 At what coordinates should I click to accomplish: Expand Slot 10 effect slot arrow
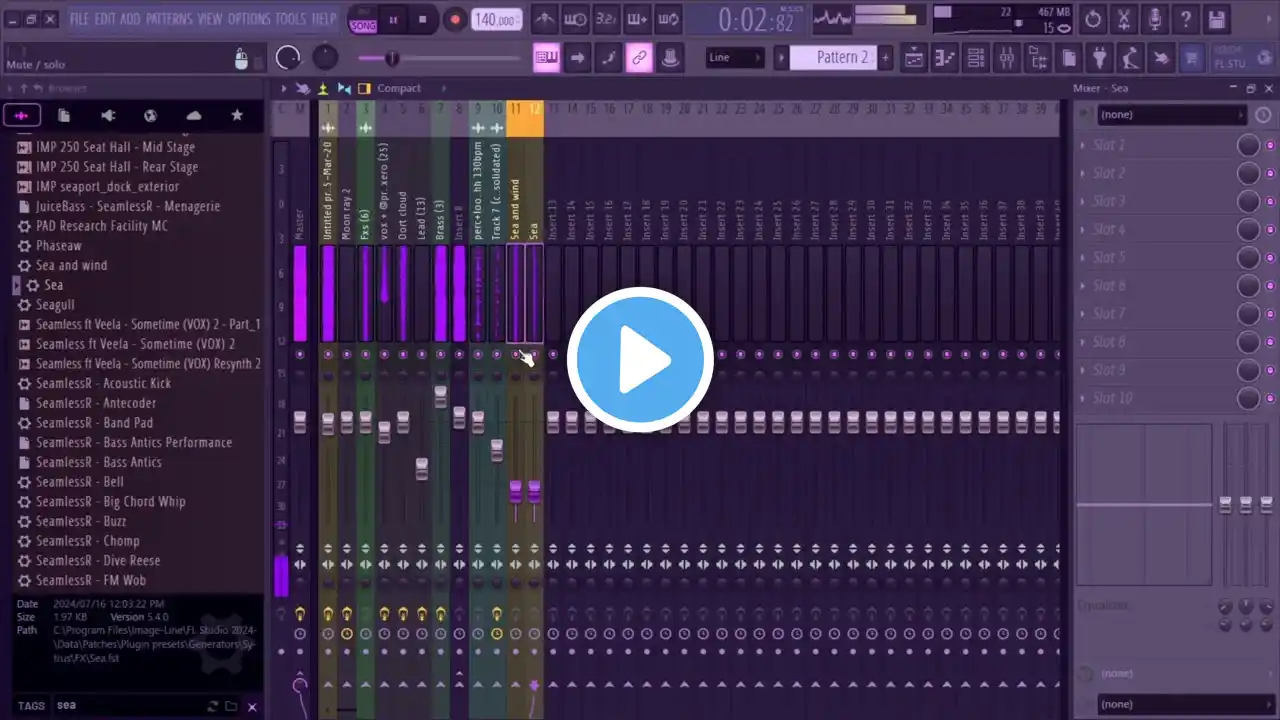click(1082, 398)
